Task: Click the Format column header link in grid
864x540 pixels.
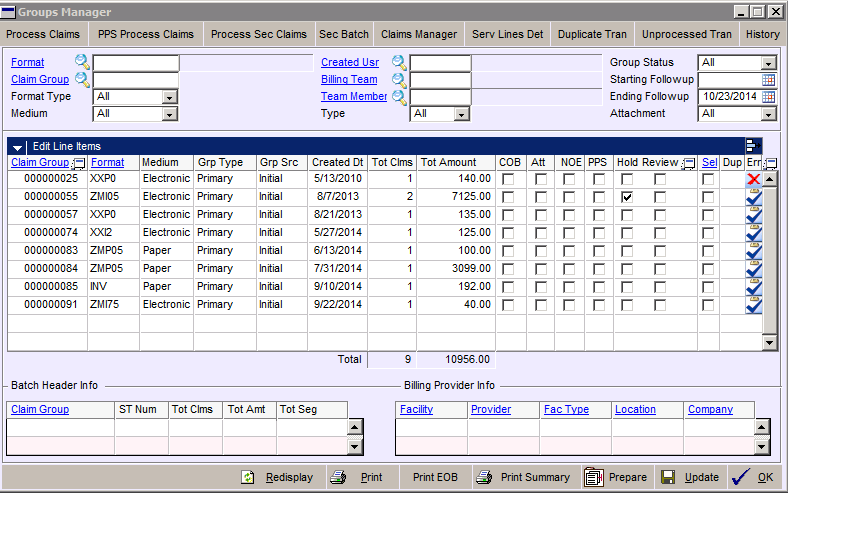Action: [107, 163]
